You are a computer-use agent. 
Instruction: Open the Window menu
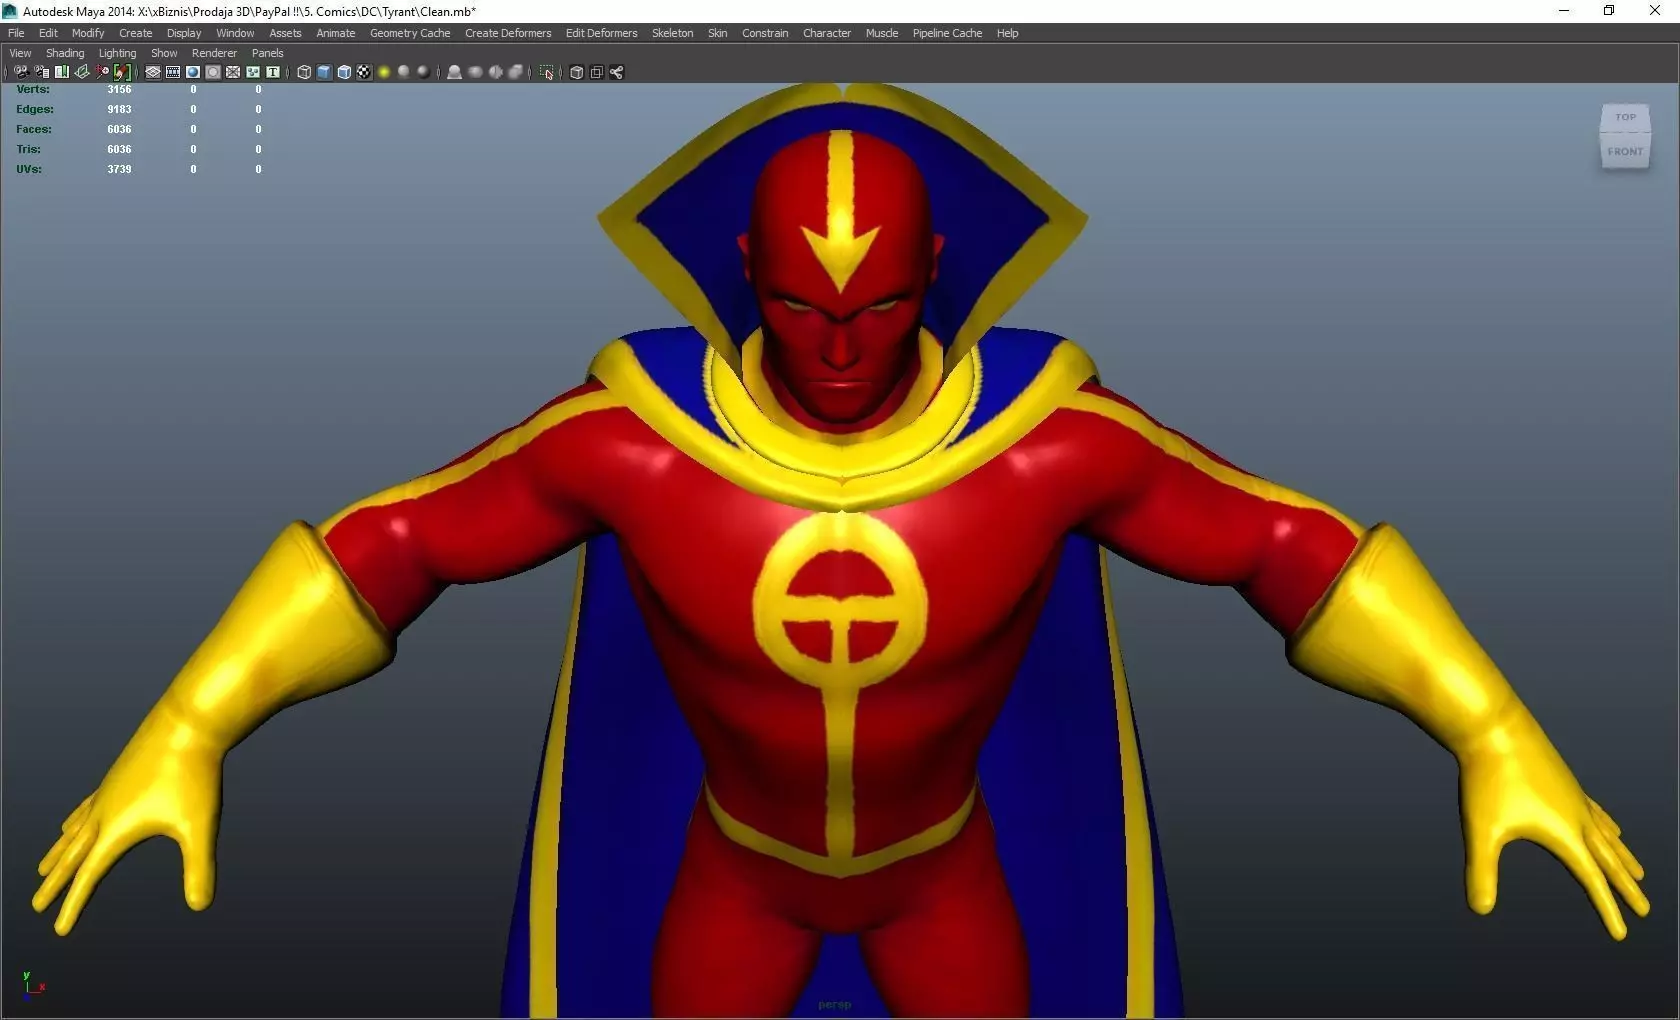click(x=235, y=33)
